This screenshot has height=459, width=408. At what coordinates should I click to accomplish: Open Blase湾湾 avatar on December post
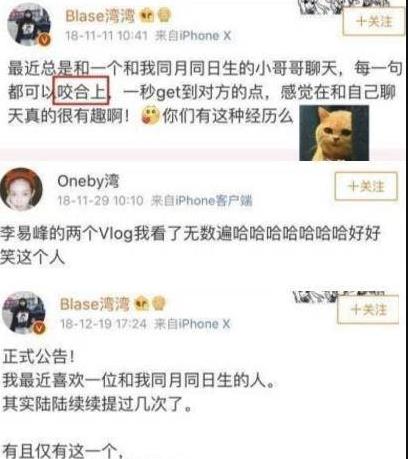[24, 312]
